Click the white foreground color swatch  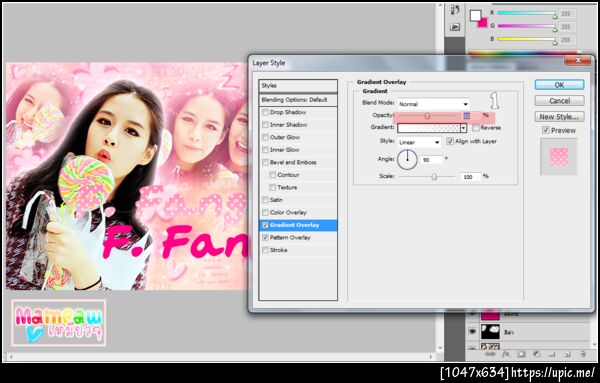tap(475, 15)
